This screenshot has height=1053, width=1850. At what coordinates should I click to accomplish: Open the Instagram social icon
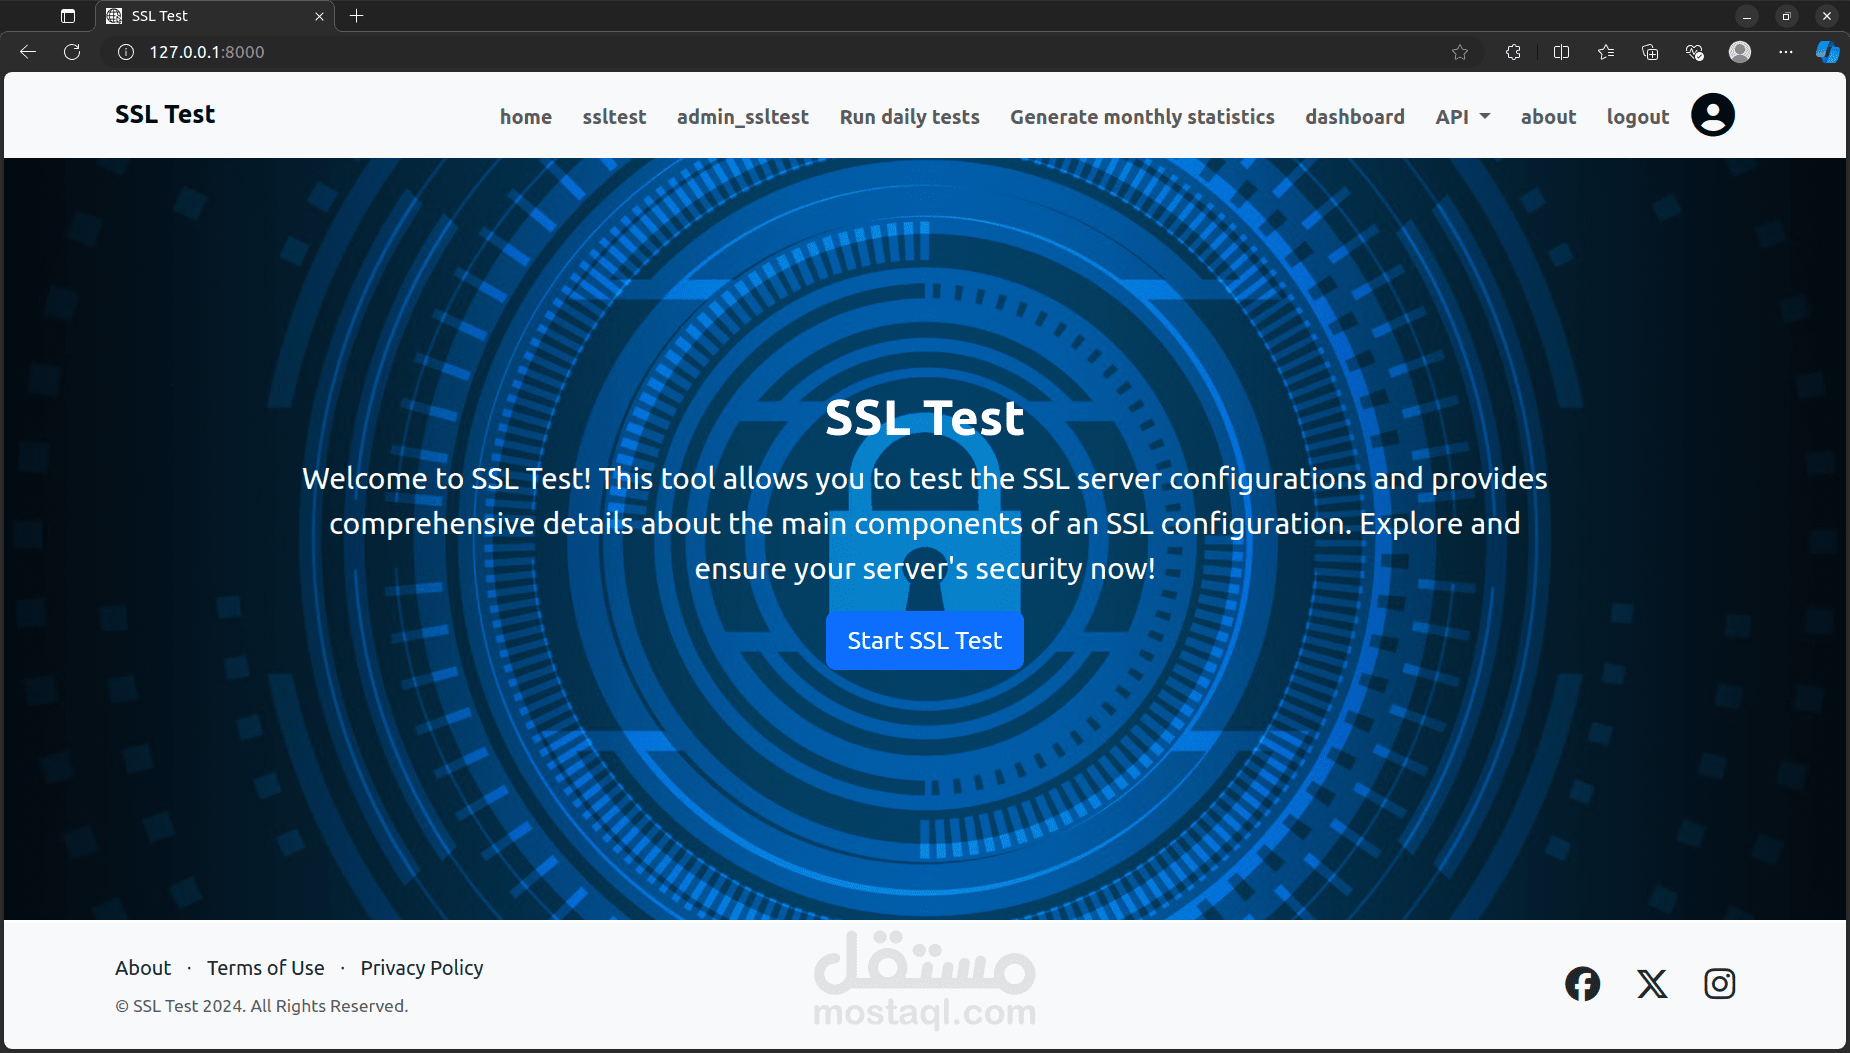coord(1720,984)
